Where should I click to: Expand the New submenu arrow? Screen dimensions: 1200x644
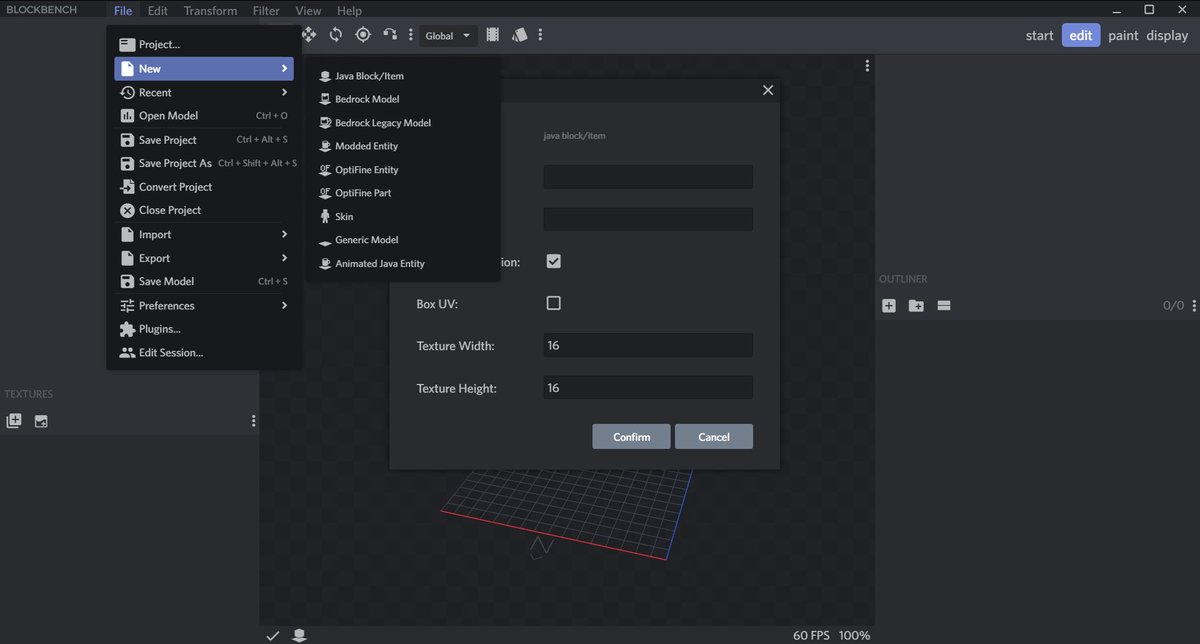(x=284, y=69)
